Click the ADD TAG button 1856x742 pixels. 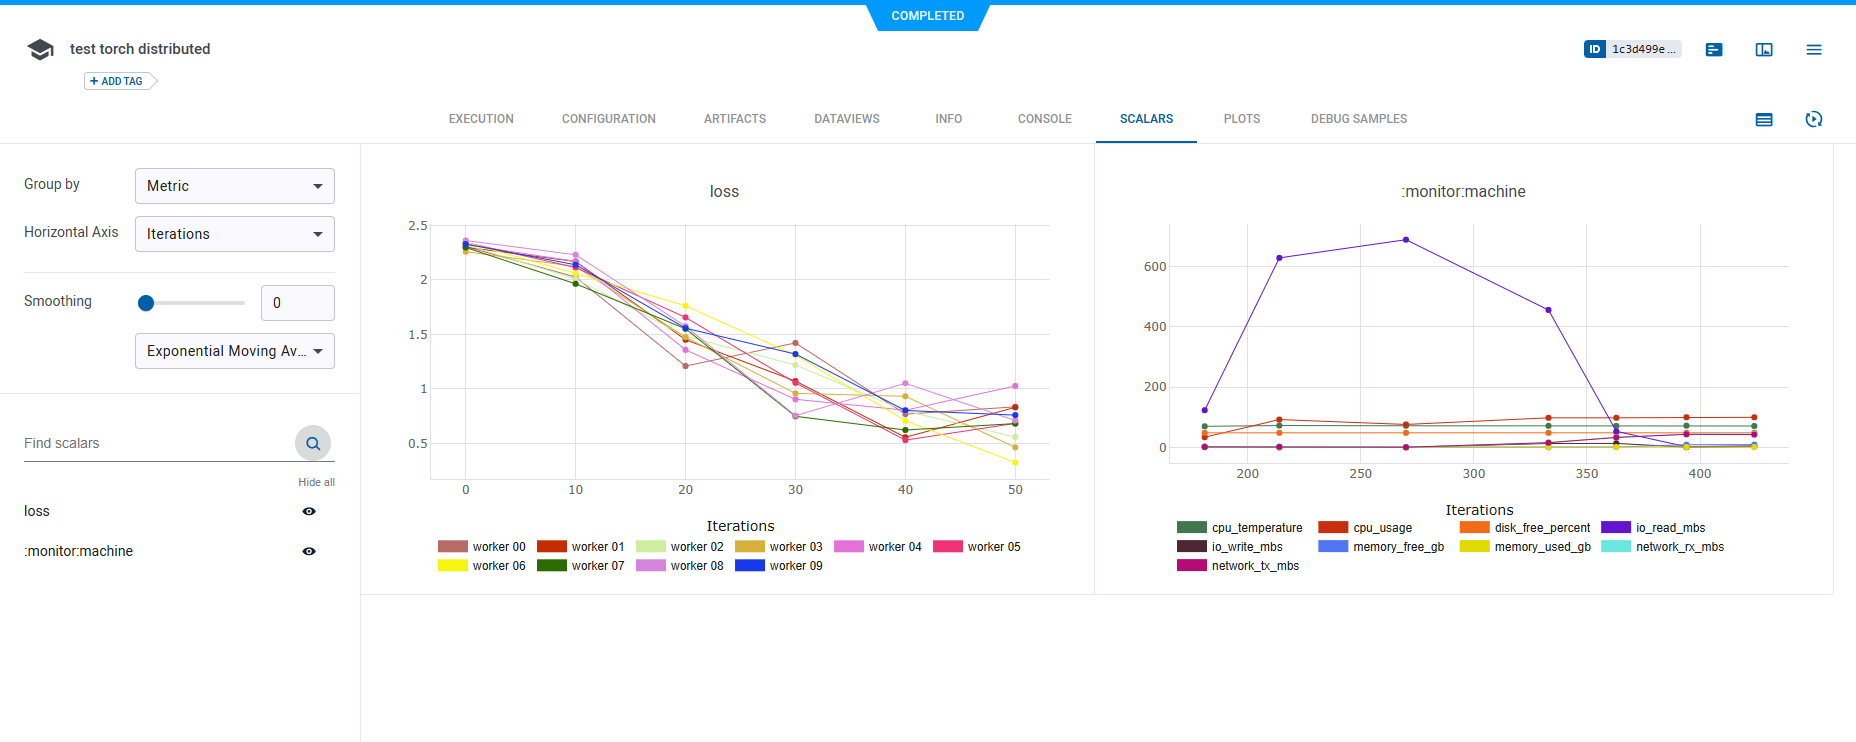click(118, 81)
